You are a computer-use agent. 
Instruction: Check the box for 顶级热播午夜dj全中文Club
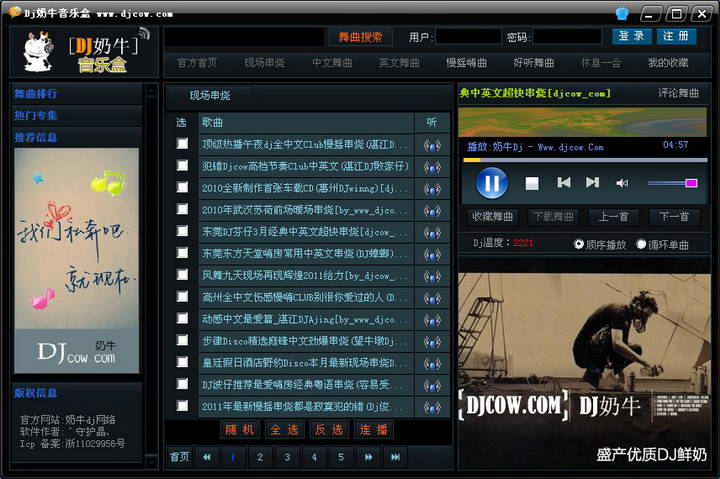[182, 143]
